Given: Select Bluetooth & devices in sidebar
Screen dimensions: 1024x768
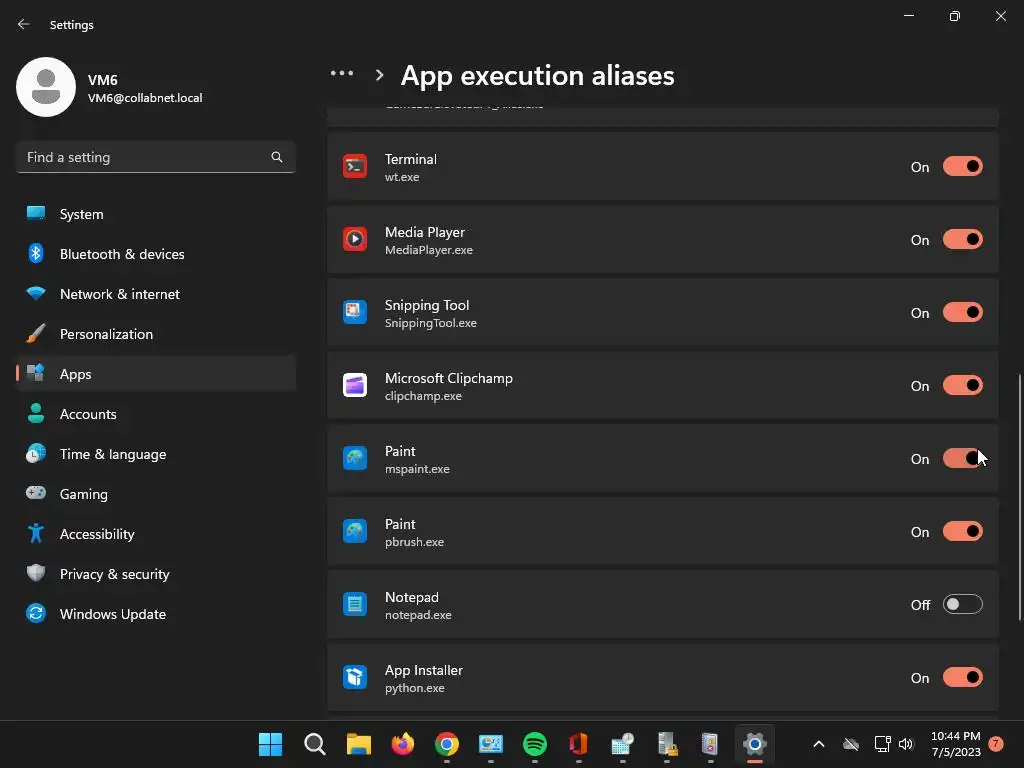Looking at the screenshot, I should 121,254.
